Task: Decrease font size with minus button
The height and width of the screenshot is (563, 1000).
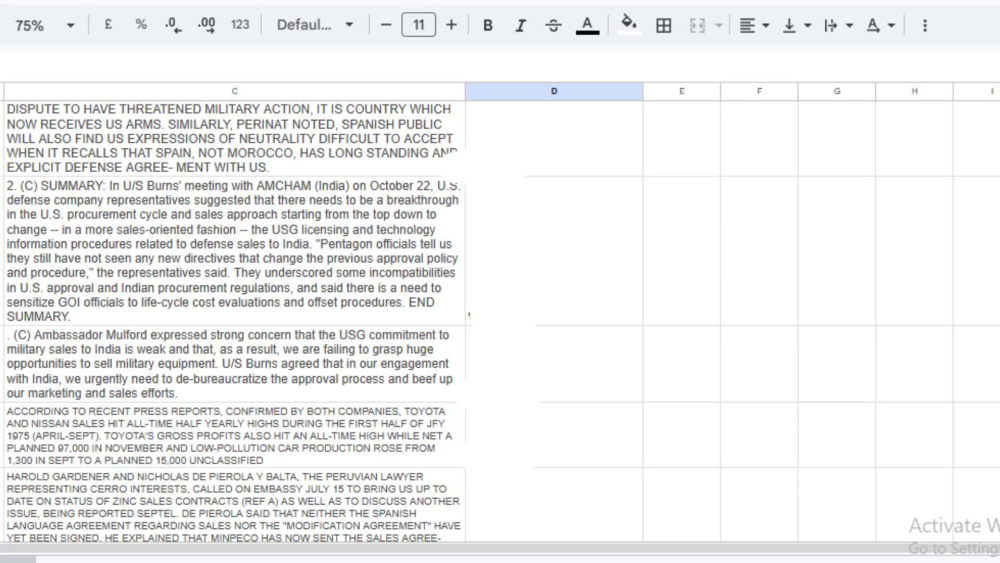Action: pos(386,25)
